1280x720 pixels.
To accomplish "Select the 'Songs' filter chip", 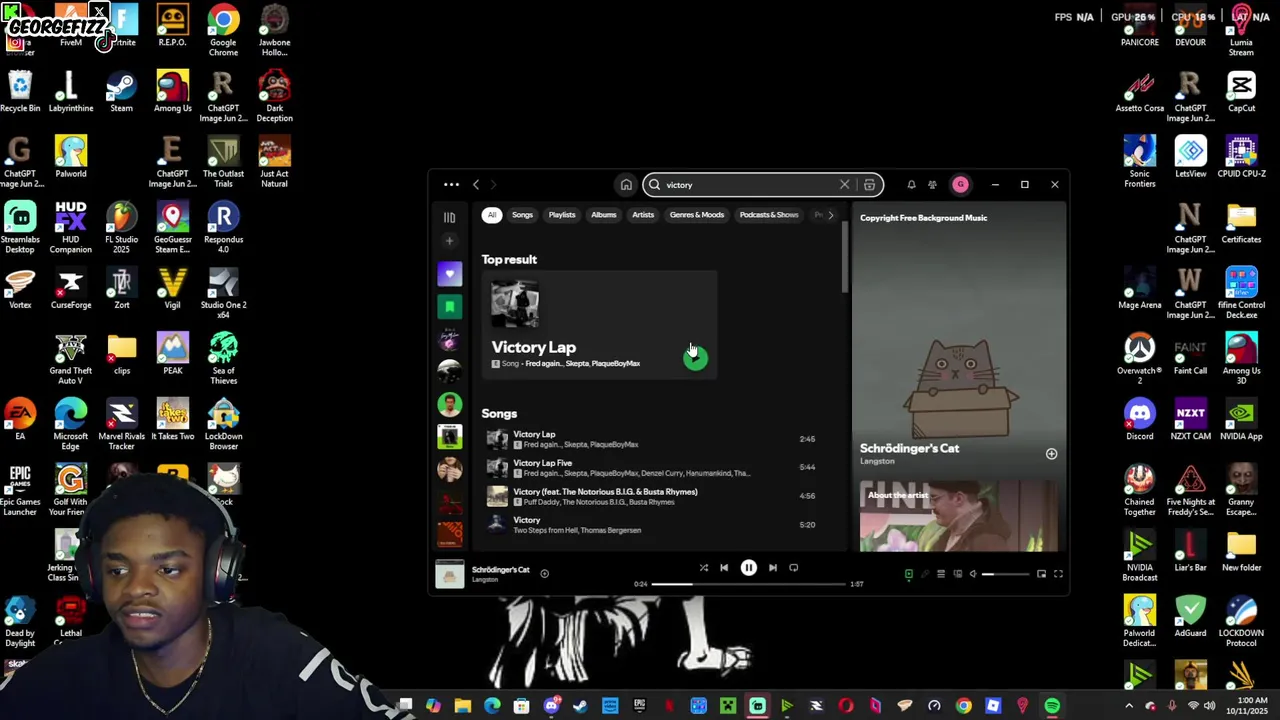I will [522, 215].
